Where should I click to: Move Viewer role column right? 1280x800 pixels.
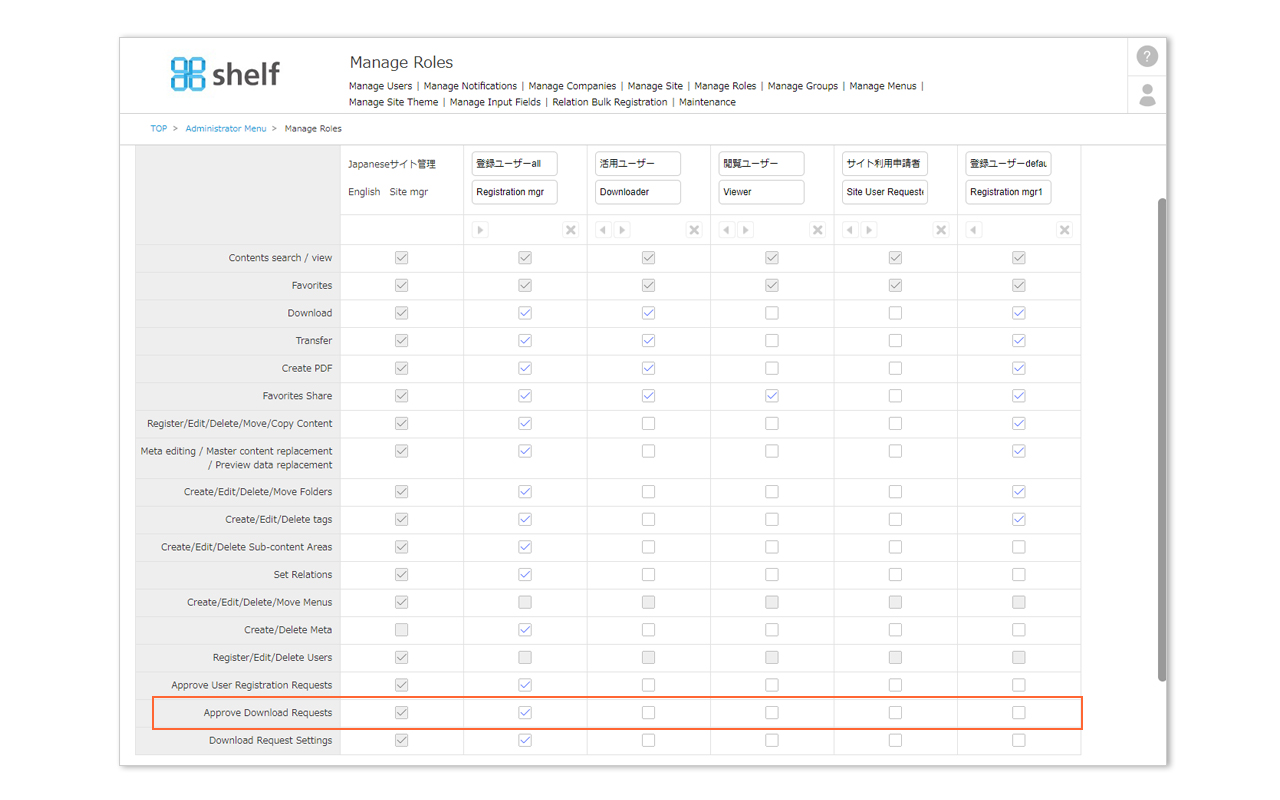click(x=746, y=230)
